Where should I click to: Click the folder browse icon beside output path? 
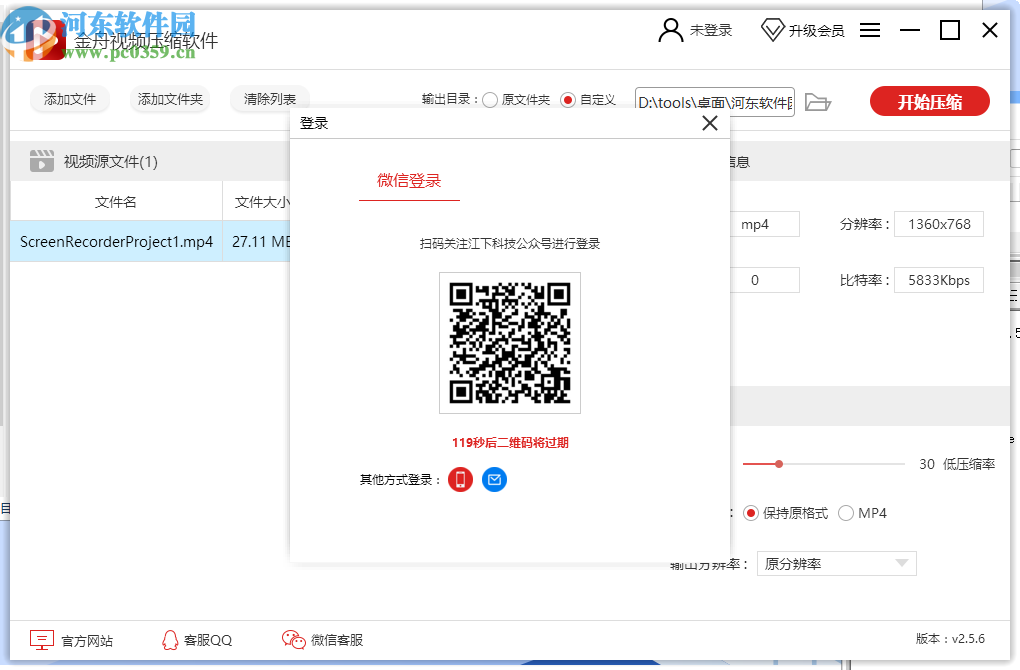click(x=818, y=101)
